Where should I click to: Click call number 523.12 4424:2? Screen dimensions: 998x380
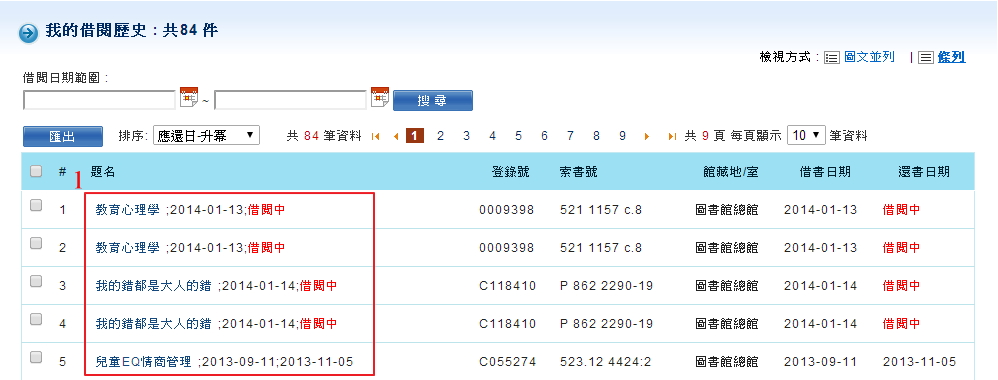605,362
